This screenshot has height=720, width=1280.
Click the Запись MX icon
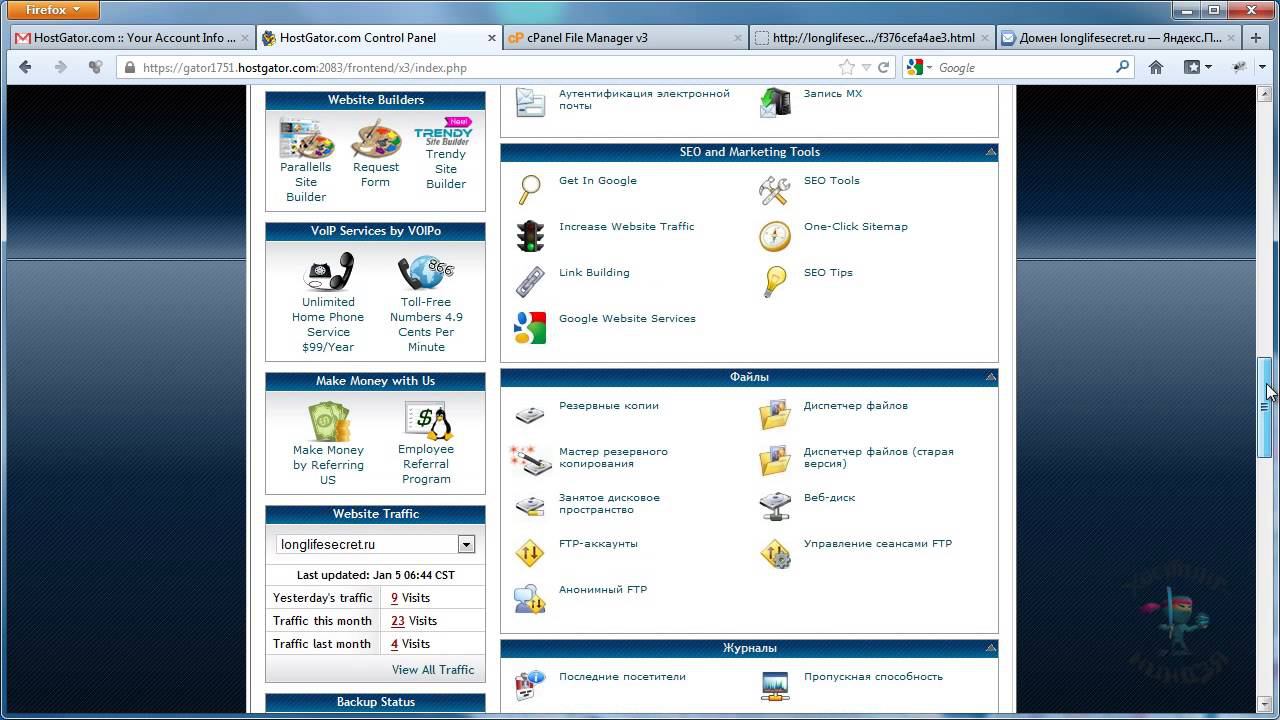[x=774, y=102]
